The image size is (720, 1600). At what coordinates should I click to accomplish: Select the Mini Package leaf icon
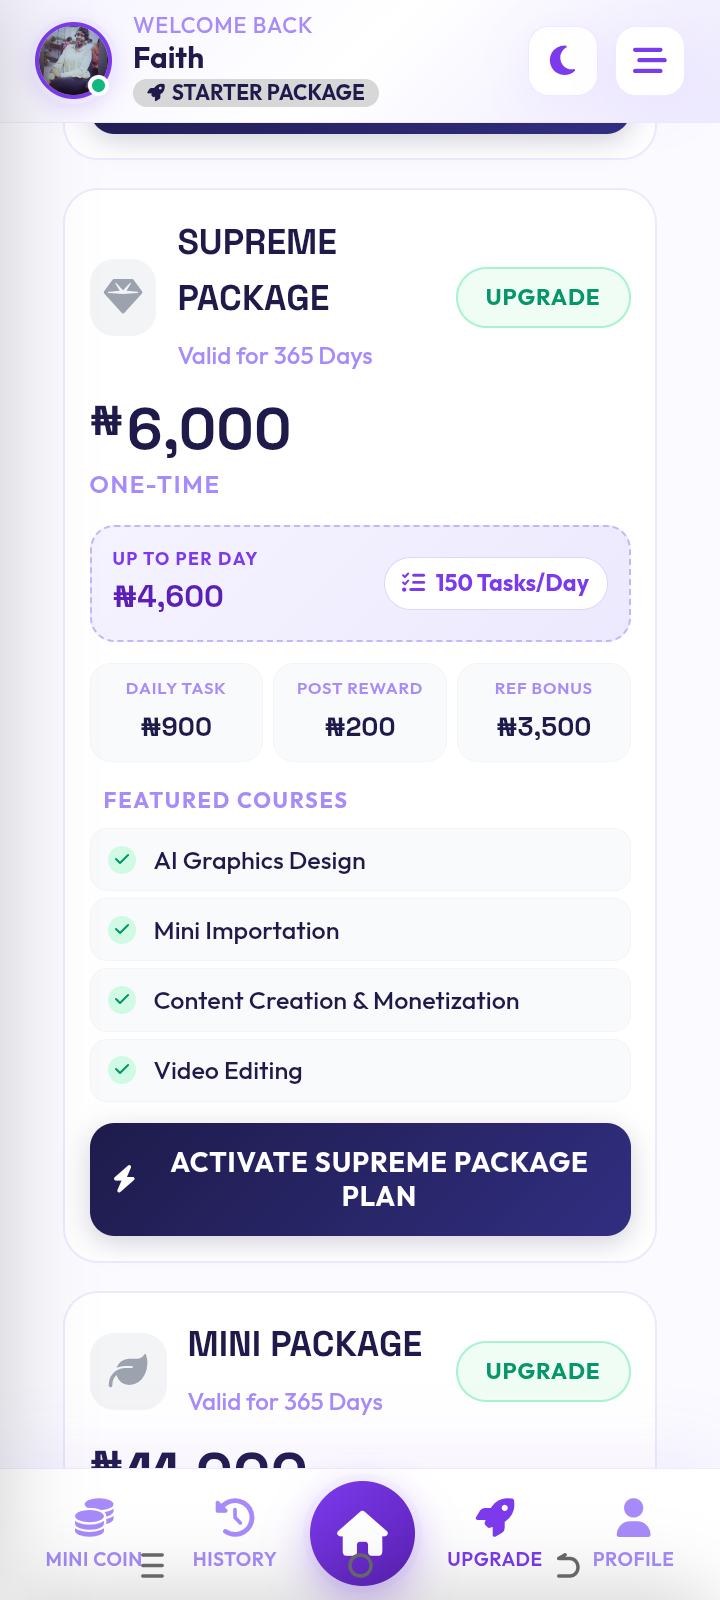point(128,1371)
